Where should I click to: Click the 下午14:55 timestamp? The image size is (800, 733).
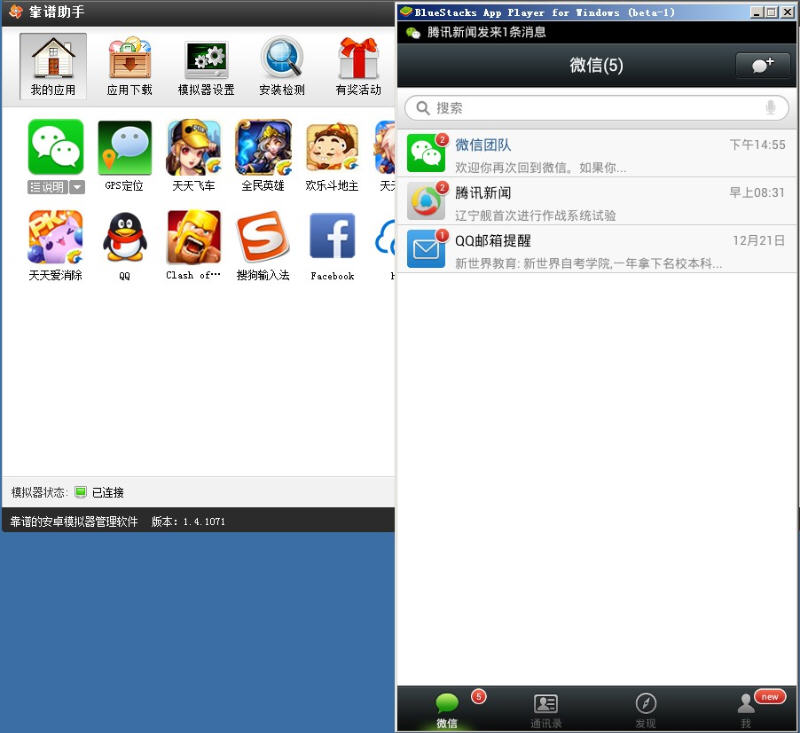(757, 145)
